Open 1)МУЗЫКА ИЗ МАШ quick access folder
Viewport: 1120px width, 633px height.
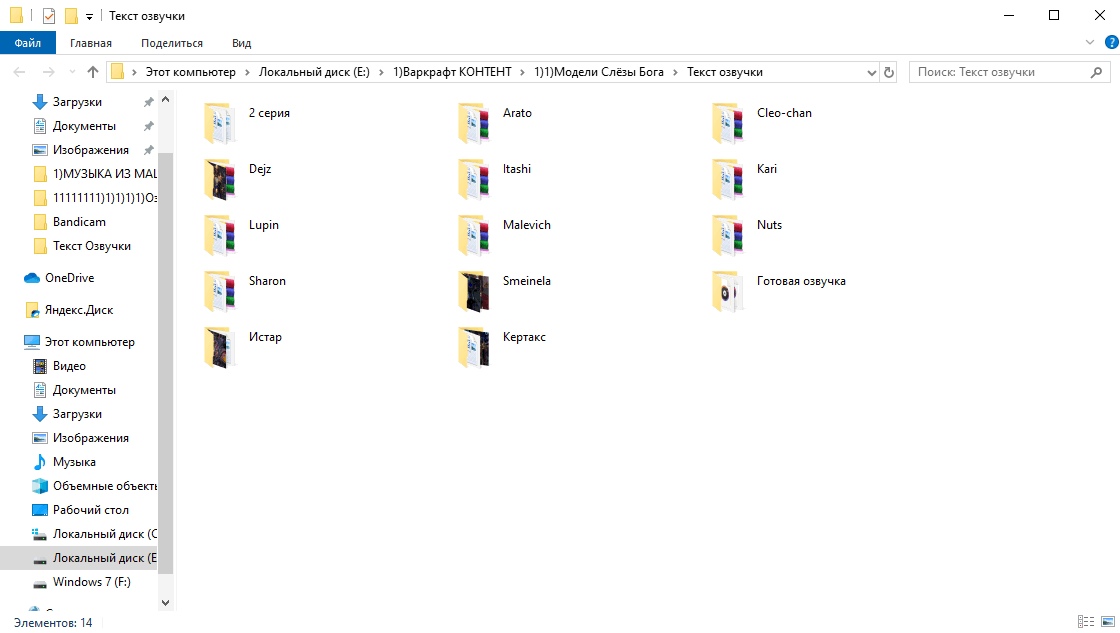[94, 174]
